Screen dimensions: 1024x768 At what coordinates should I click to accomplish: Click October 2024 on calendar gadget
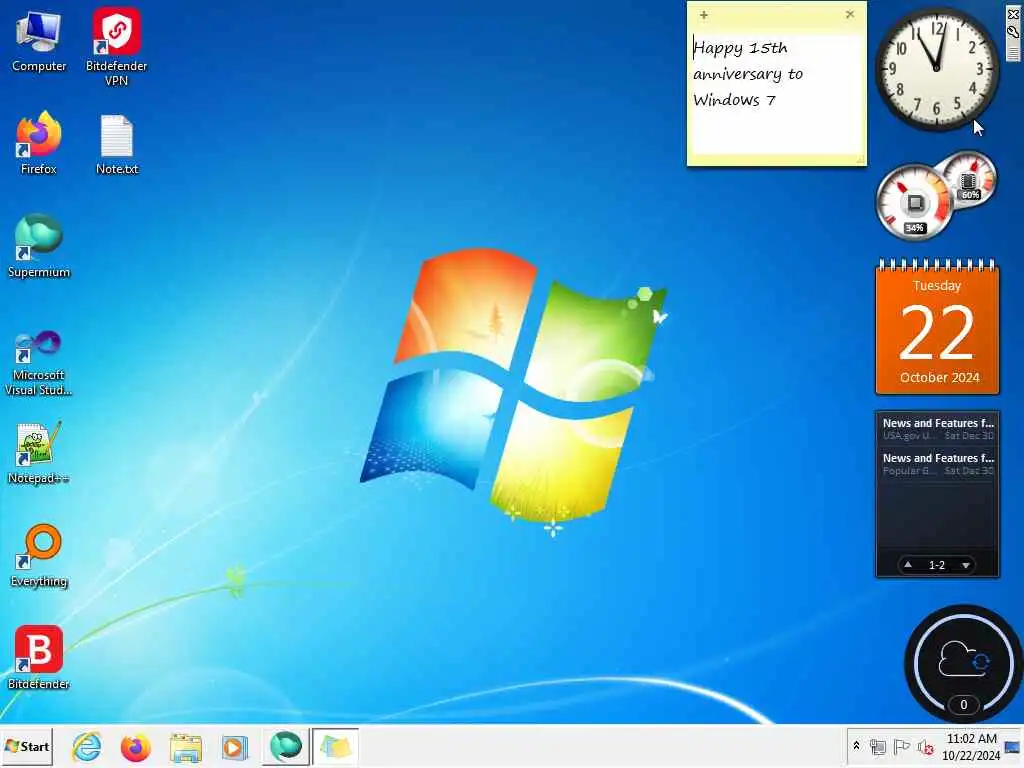[x=939, y=377]
